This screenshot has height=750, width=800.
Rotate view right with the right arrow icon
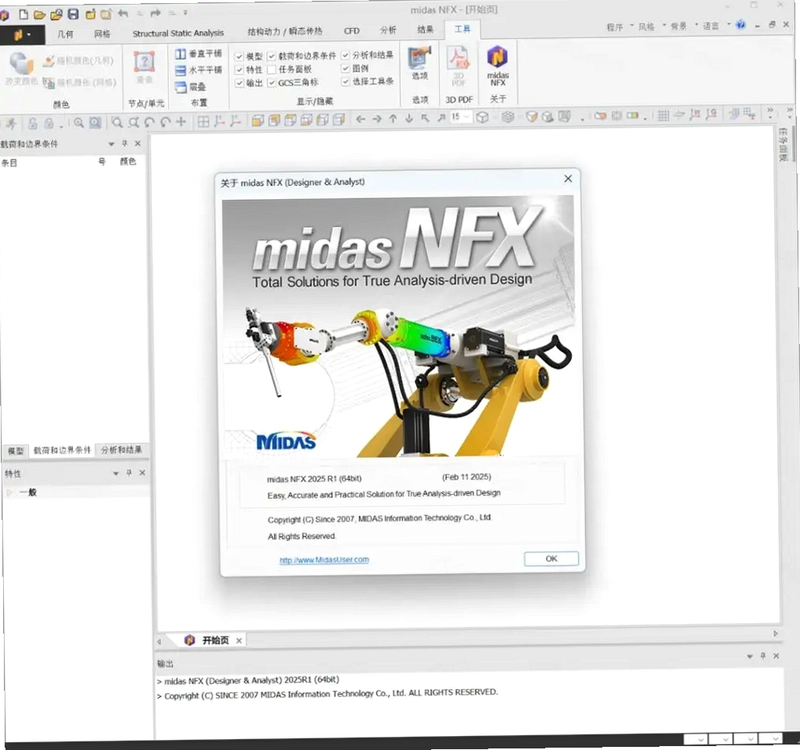pos(377,119)
